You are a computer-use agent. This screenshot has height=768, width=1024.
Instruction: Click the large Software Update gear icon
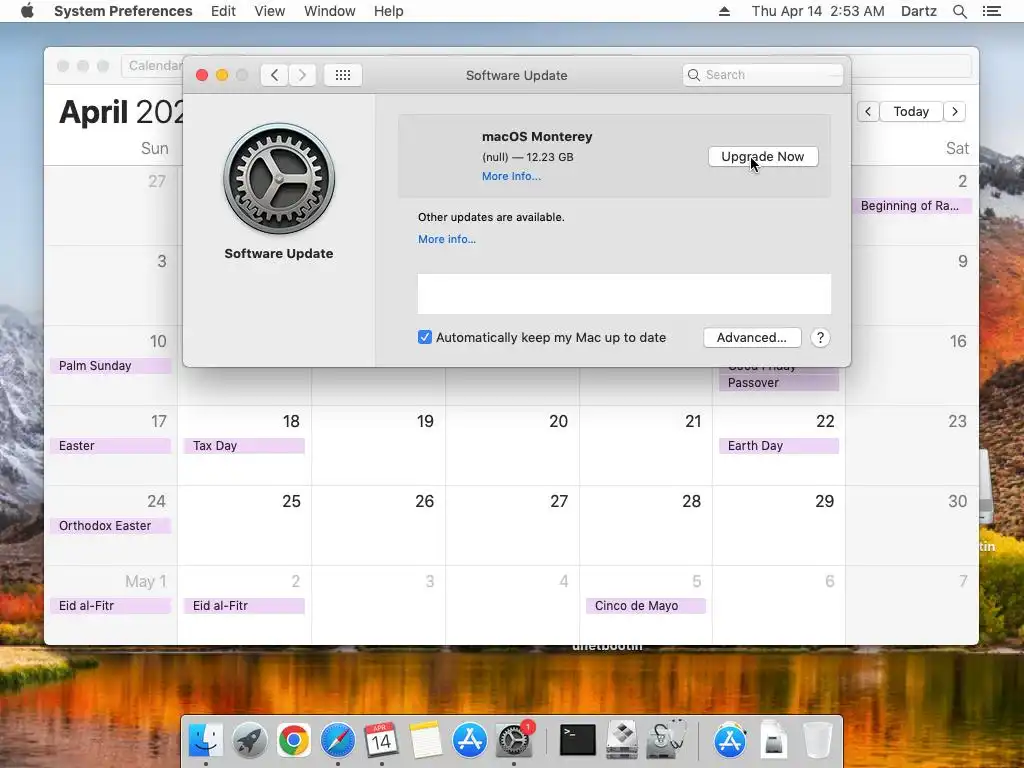pyautogui.click(x=279, y=179)
